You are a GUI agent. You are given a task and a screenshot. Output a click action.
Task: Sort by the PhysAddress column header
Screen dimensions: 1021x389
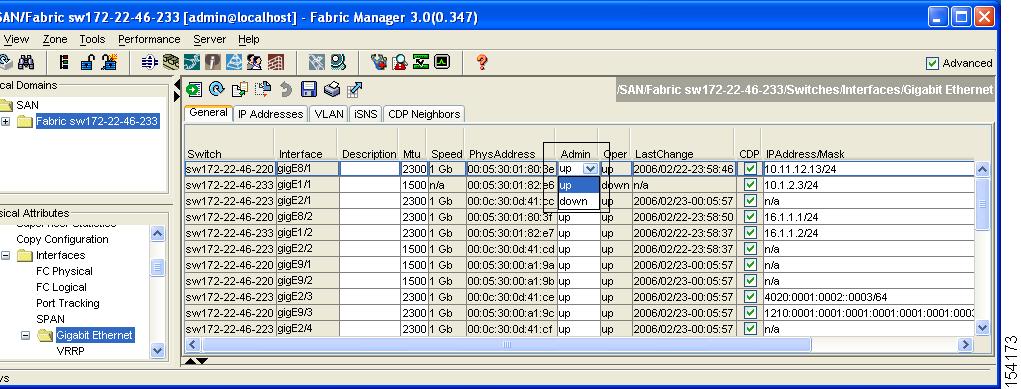coord(510,154)
